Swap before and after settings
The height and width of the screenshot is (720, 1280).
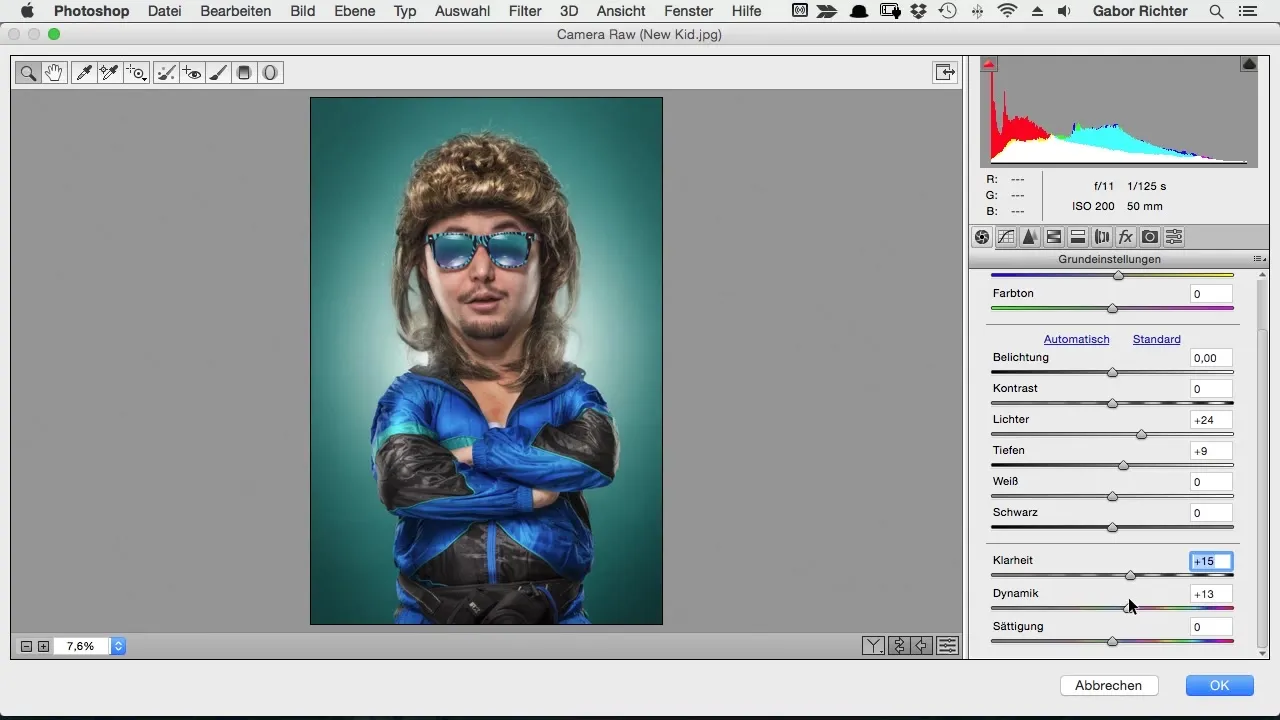[898, 645]
